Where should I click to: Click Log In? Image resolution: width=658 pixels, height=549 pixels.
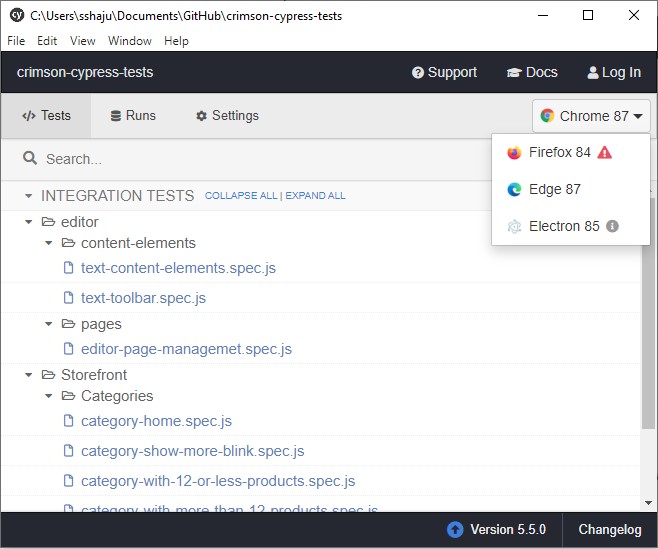(x=614, y=72)
